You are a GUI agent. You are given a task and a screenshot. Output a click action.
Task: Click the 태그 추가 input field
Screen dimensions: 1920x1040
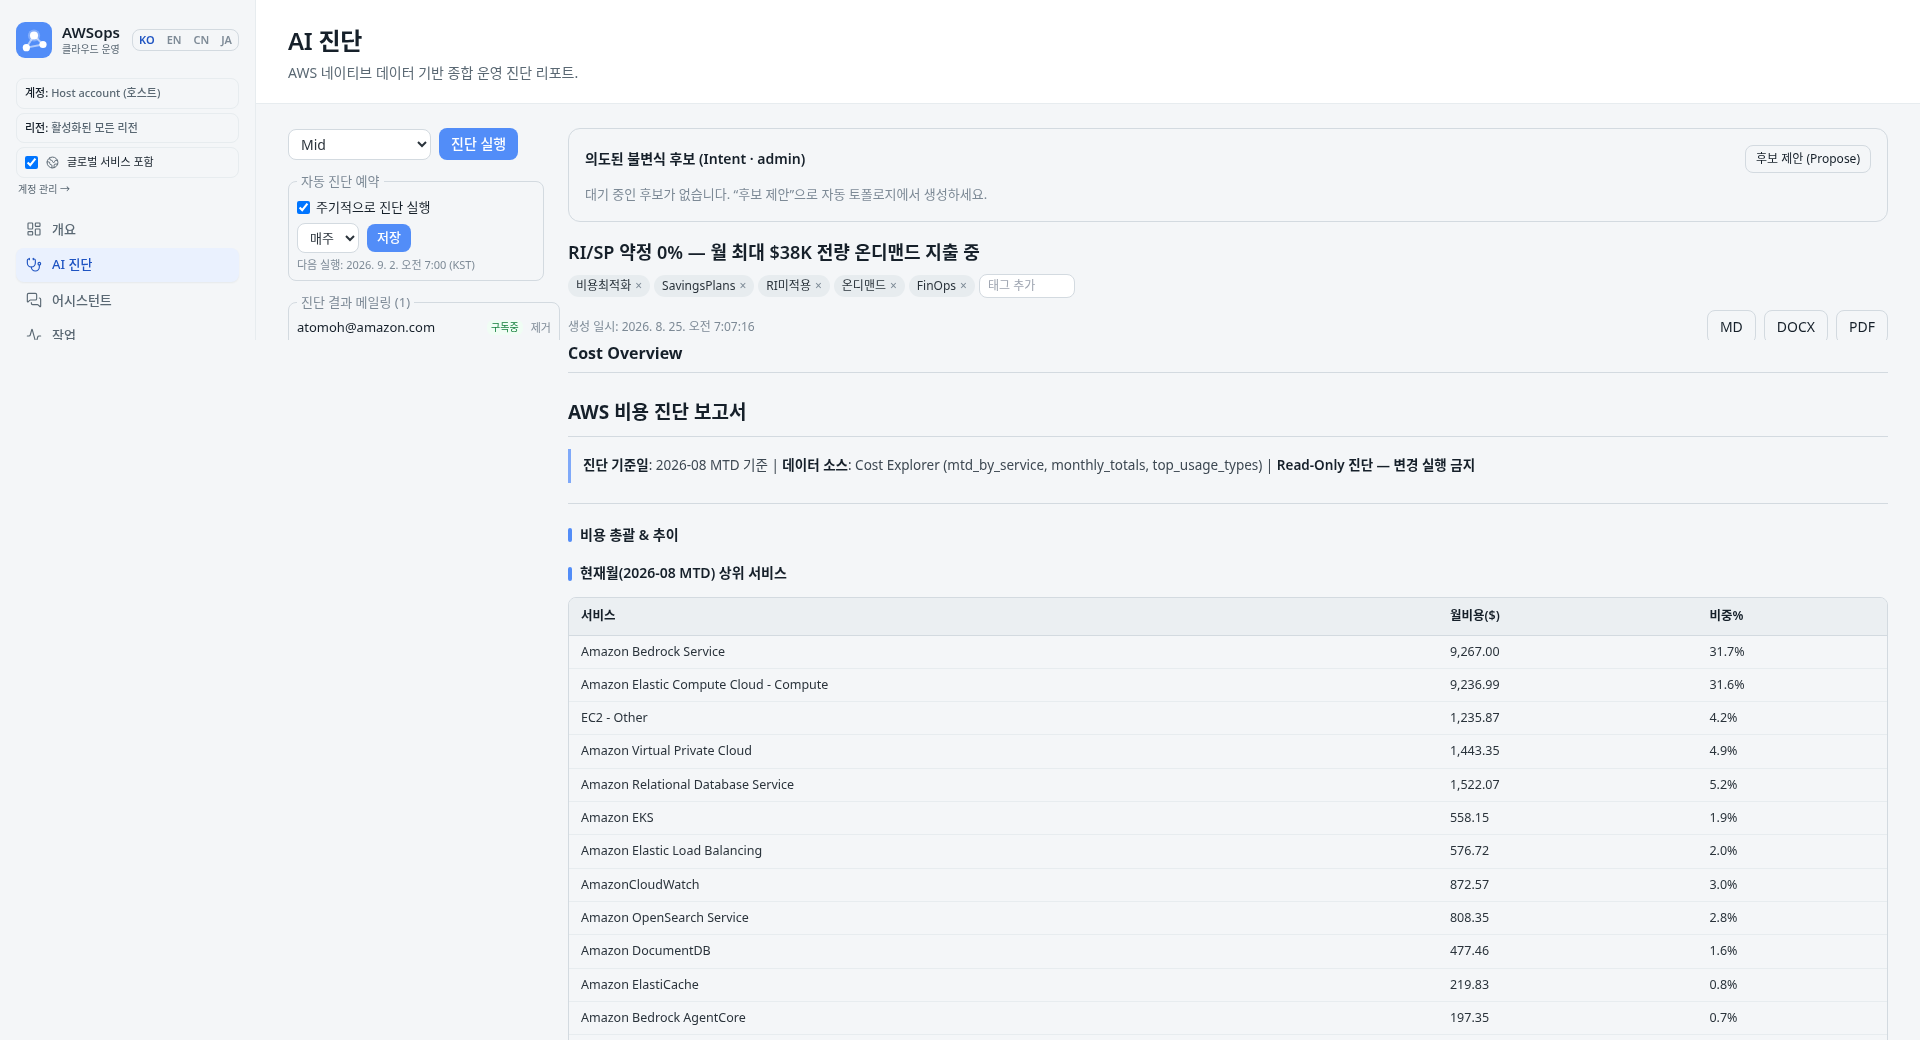click(x=1027, y=286)
